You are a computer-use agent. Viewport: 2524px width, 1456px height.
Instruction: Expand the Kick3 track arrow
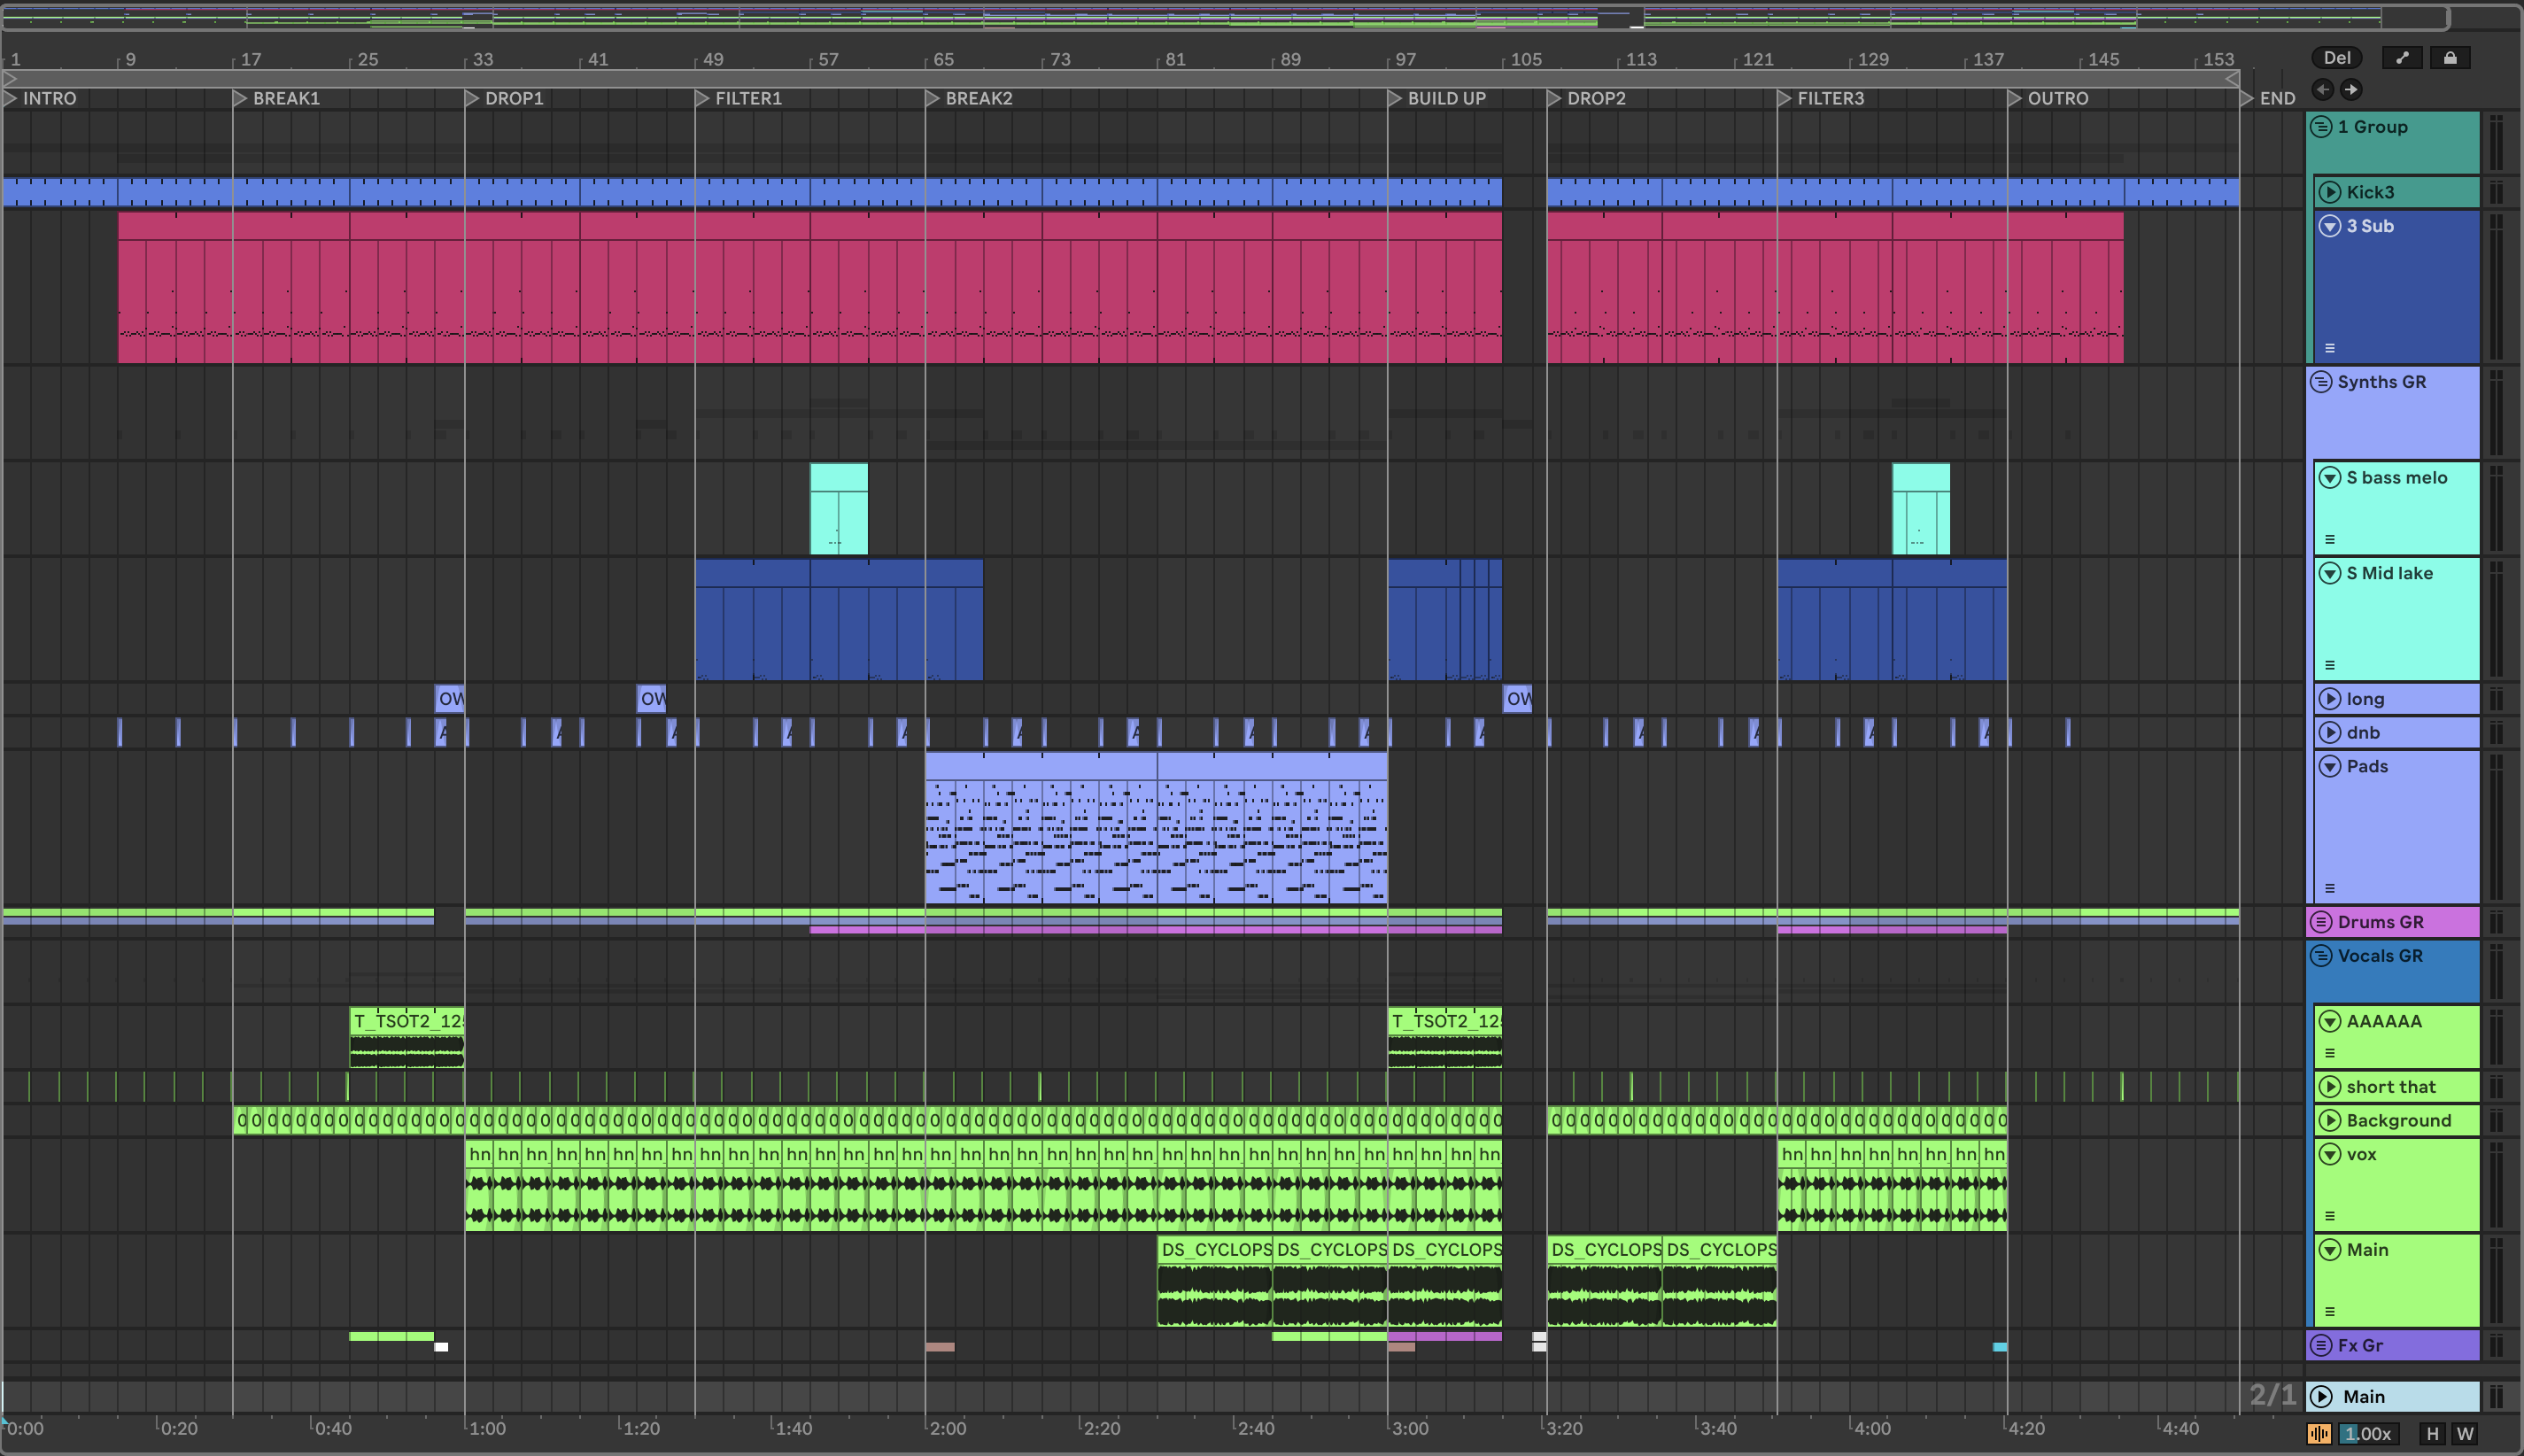[2330, 192]
